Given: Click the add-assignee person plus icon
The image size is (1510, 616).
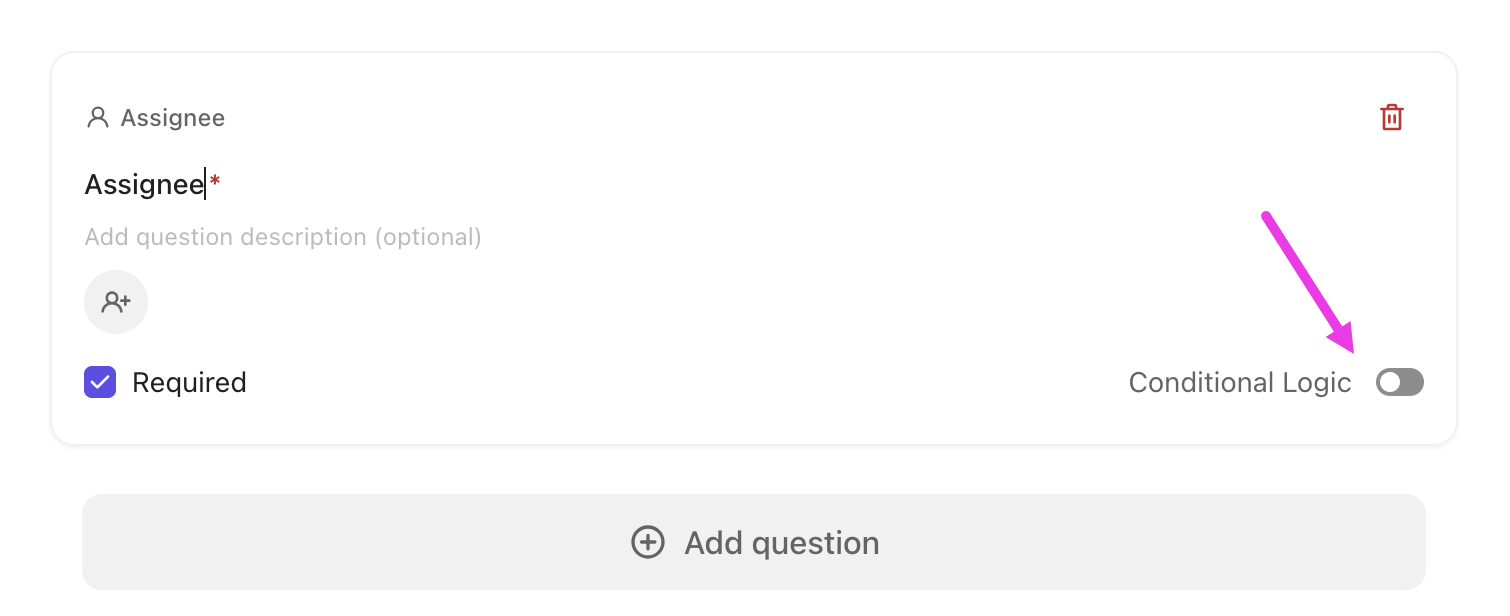Looking at the screenshot, I should pyautogui.click(x=116, y=302).
